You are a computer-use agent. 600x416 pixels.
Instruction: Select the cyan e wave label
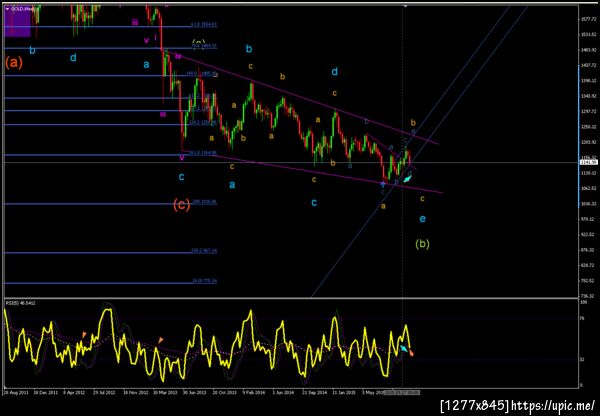click(x=422, y=219)
